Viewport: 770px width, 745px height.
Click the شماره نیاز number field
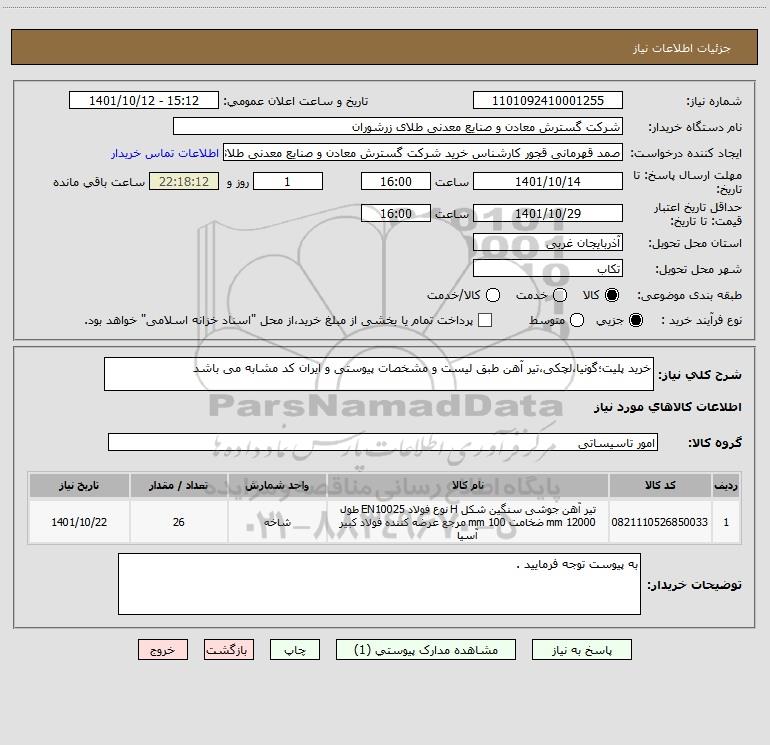(x=548, y=101)
